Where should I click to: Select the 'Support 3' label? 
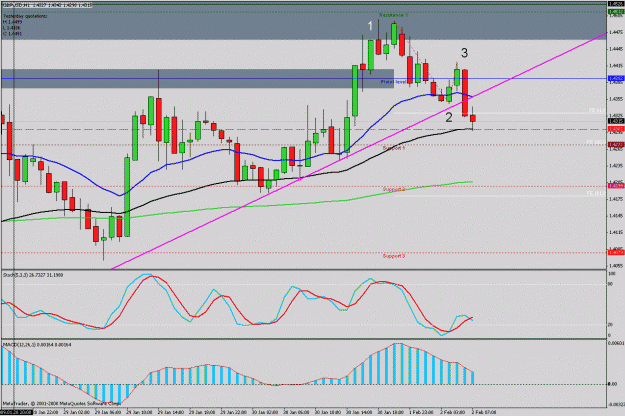point(394,256)
